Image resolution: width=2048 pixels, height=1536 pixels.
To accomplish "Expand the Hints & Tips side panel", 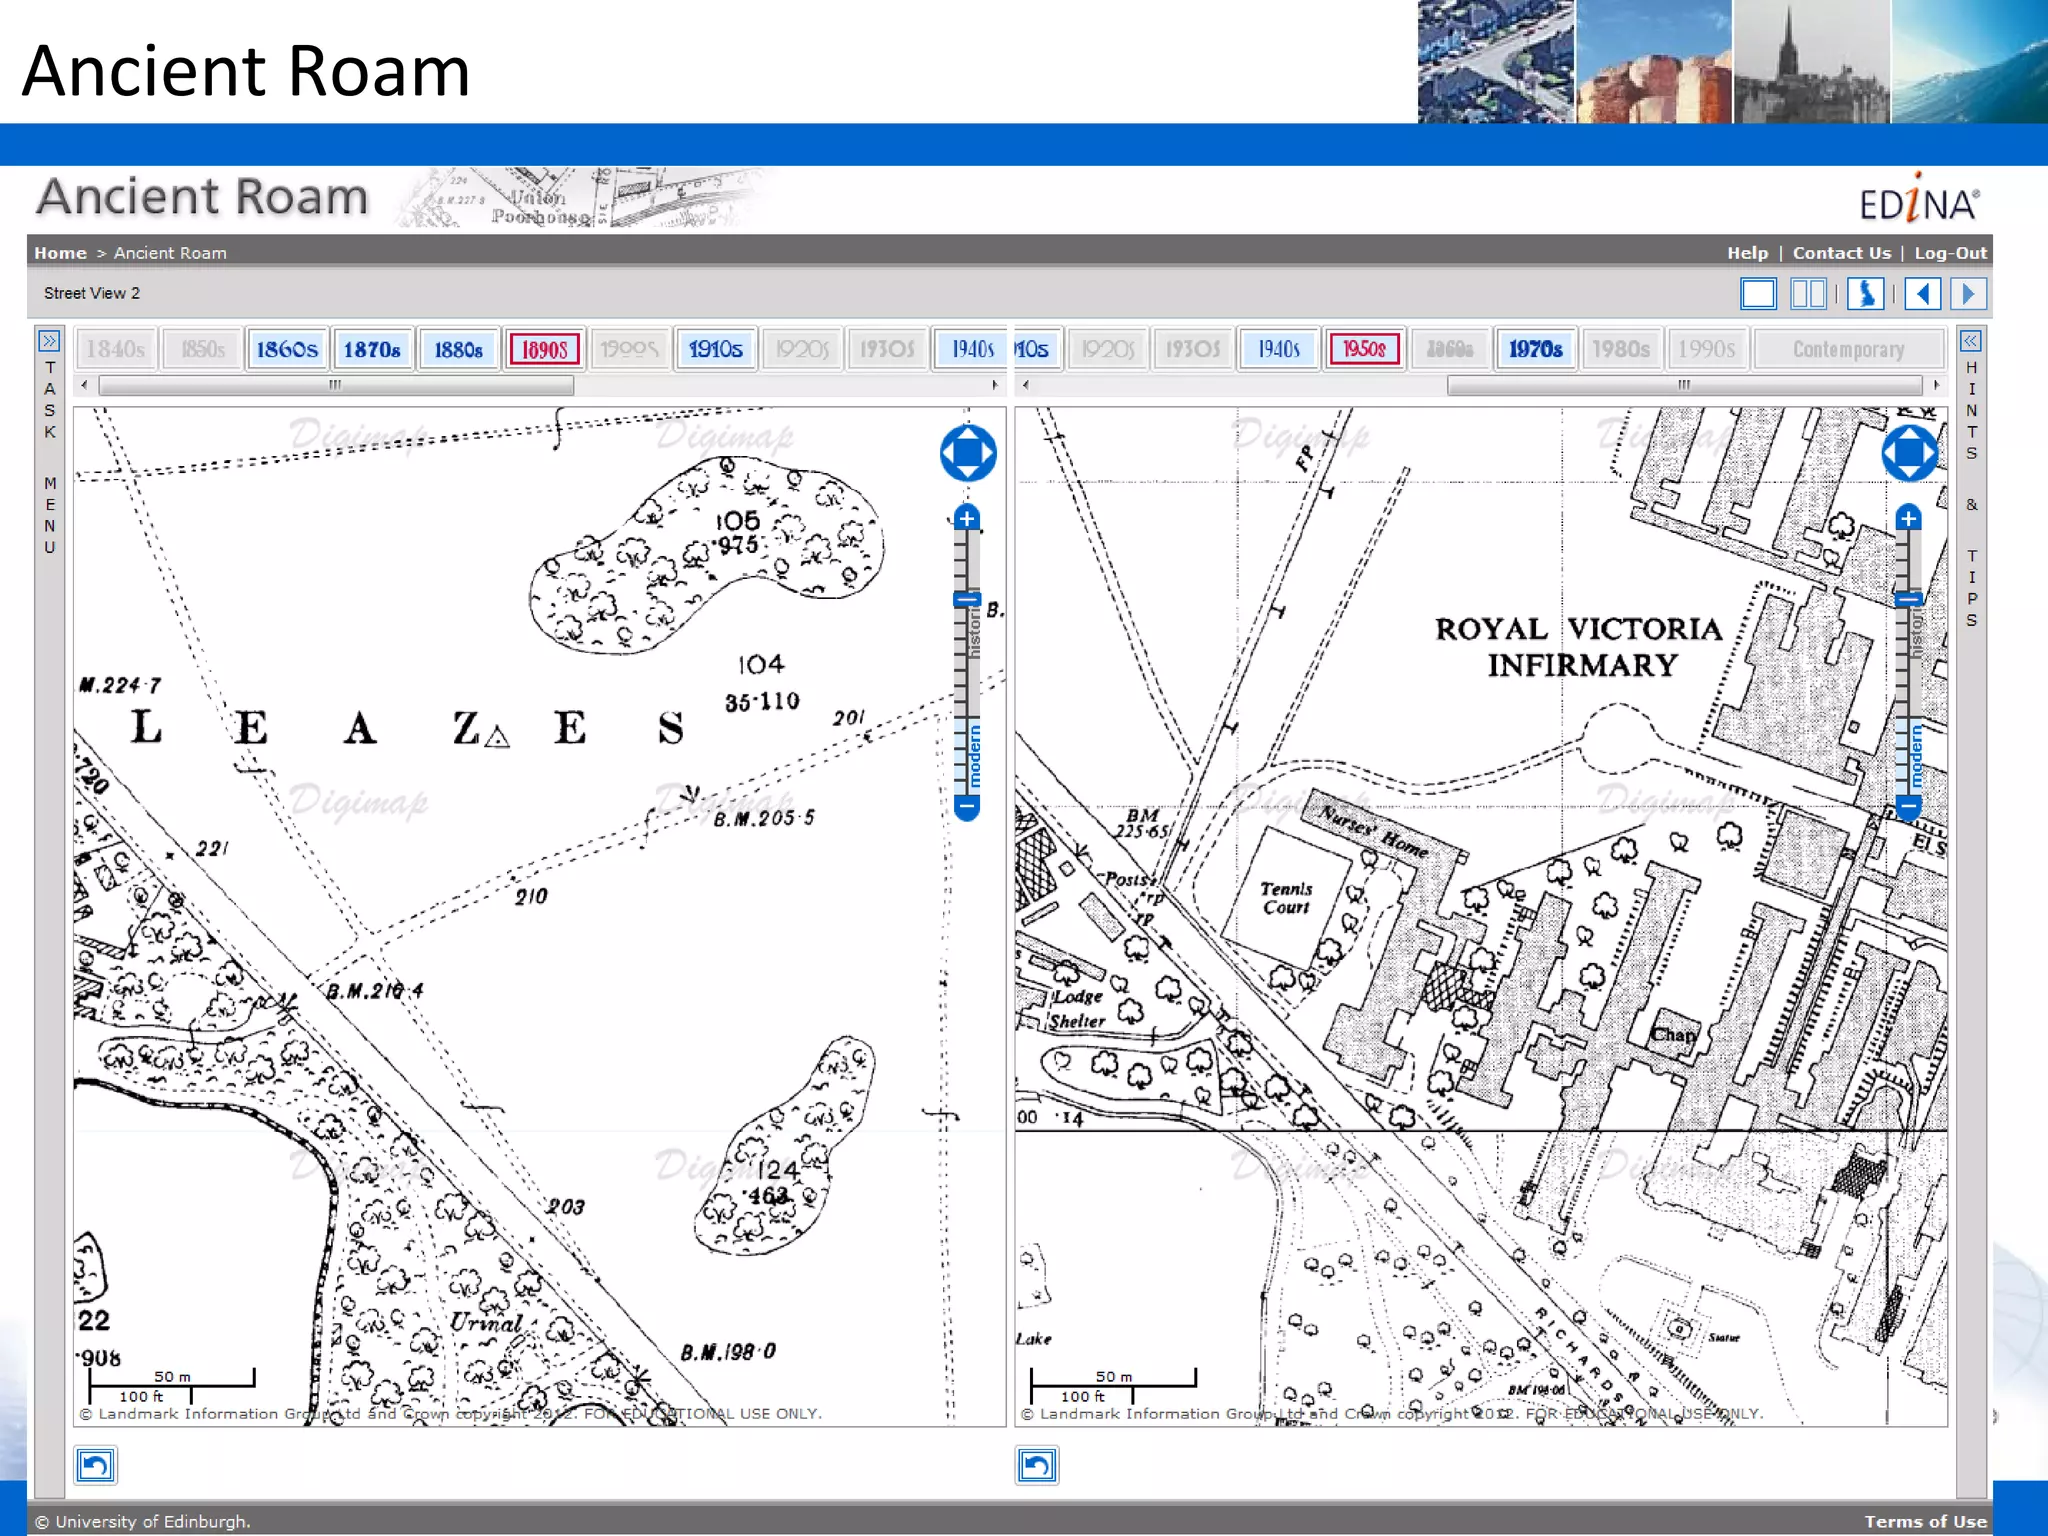I will point(1970,342).
